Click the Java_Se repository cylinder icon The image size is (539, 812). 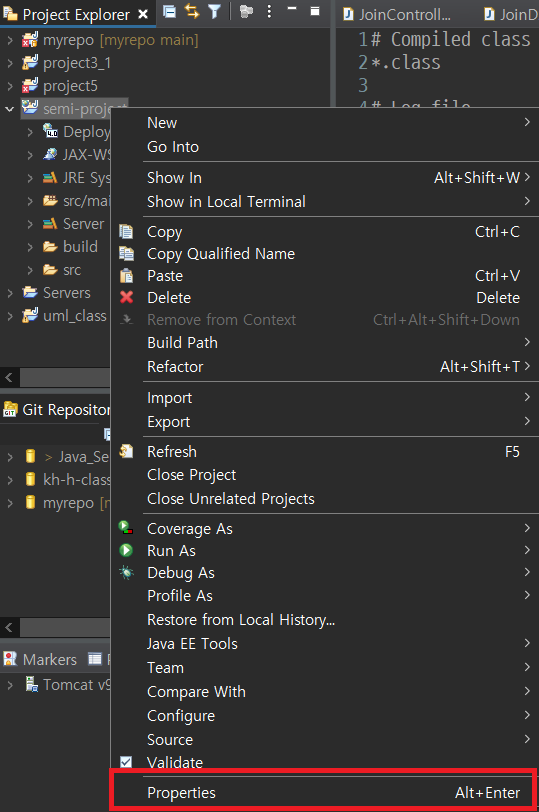coord(31,456)
